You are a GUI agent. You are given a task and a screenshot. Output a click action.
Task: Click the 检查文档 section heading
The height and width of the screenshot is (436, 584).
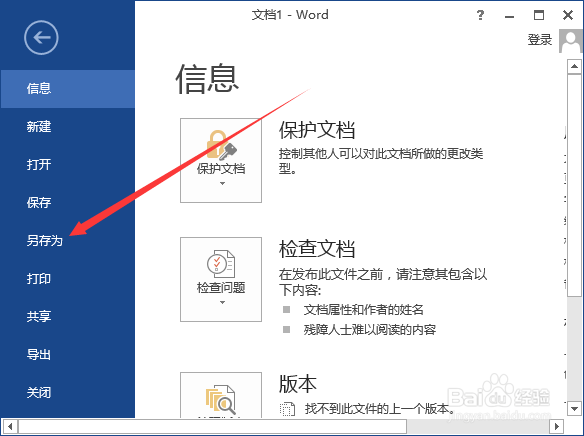pos(317,249)
